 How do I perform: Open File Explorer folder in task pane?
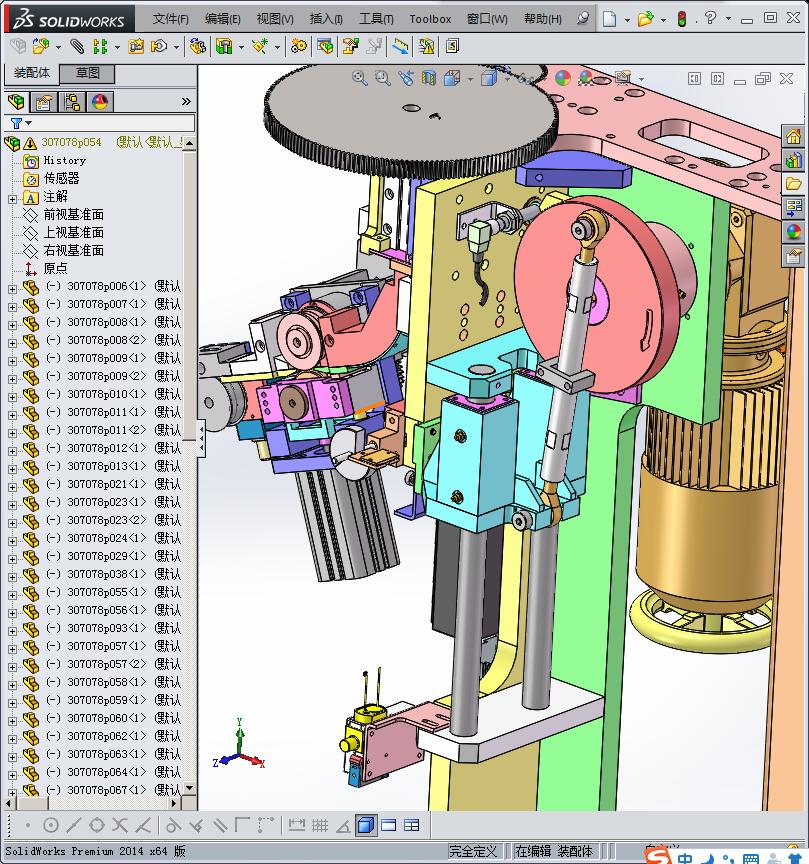click(x=794, y=184)
